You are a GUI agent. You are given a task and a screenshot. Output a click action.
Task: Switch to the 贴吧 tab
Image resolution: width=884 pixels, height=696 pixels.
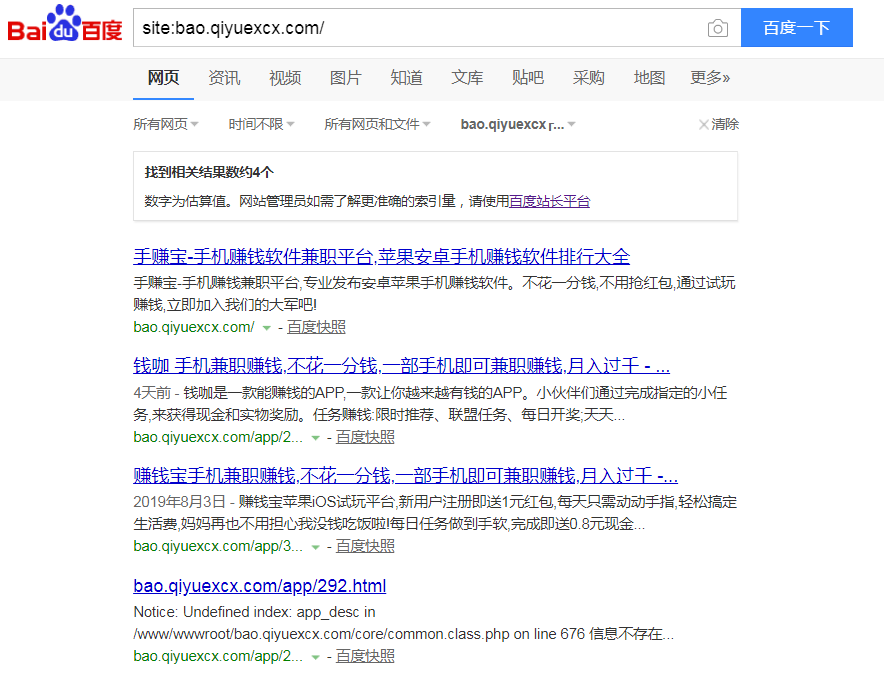coord(528,78)
